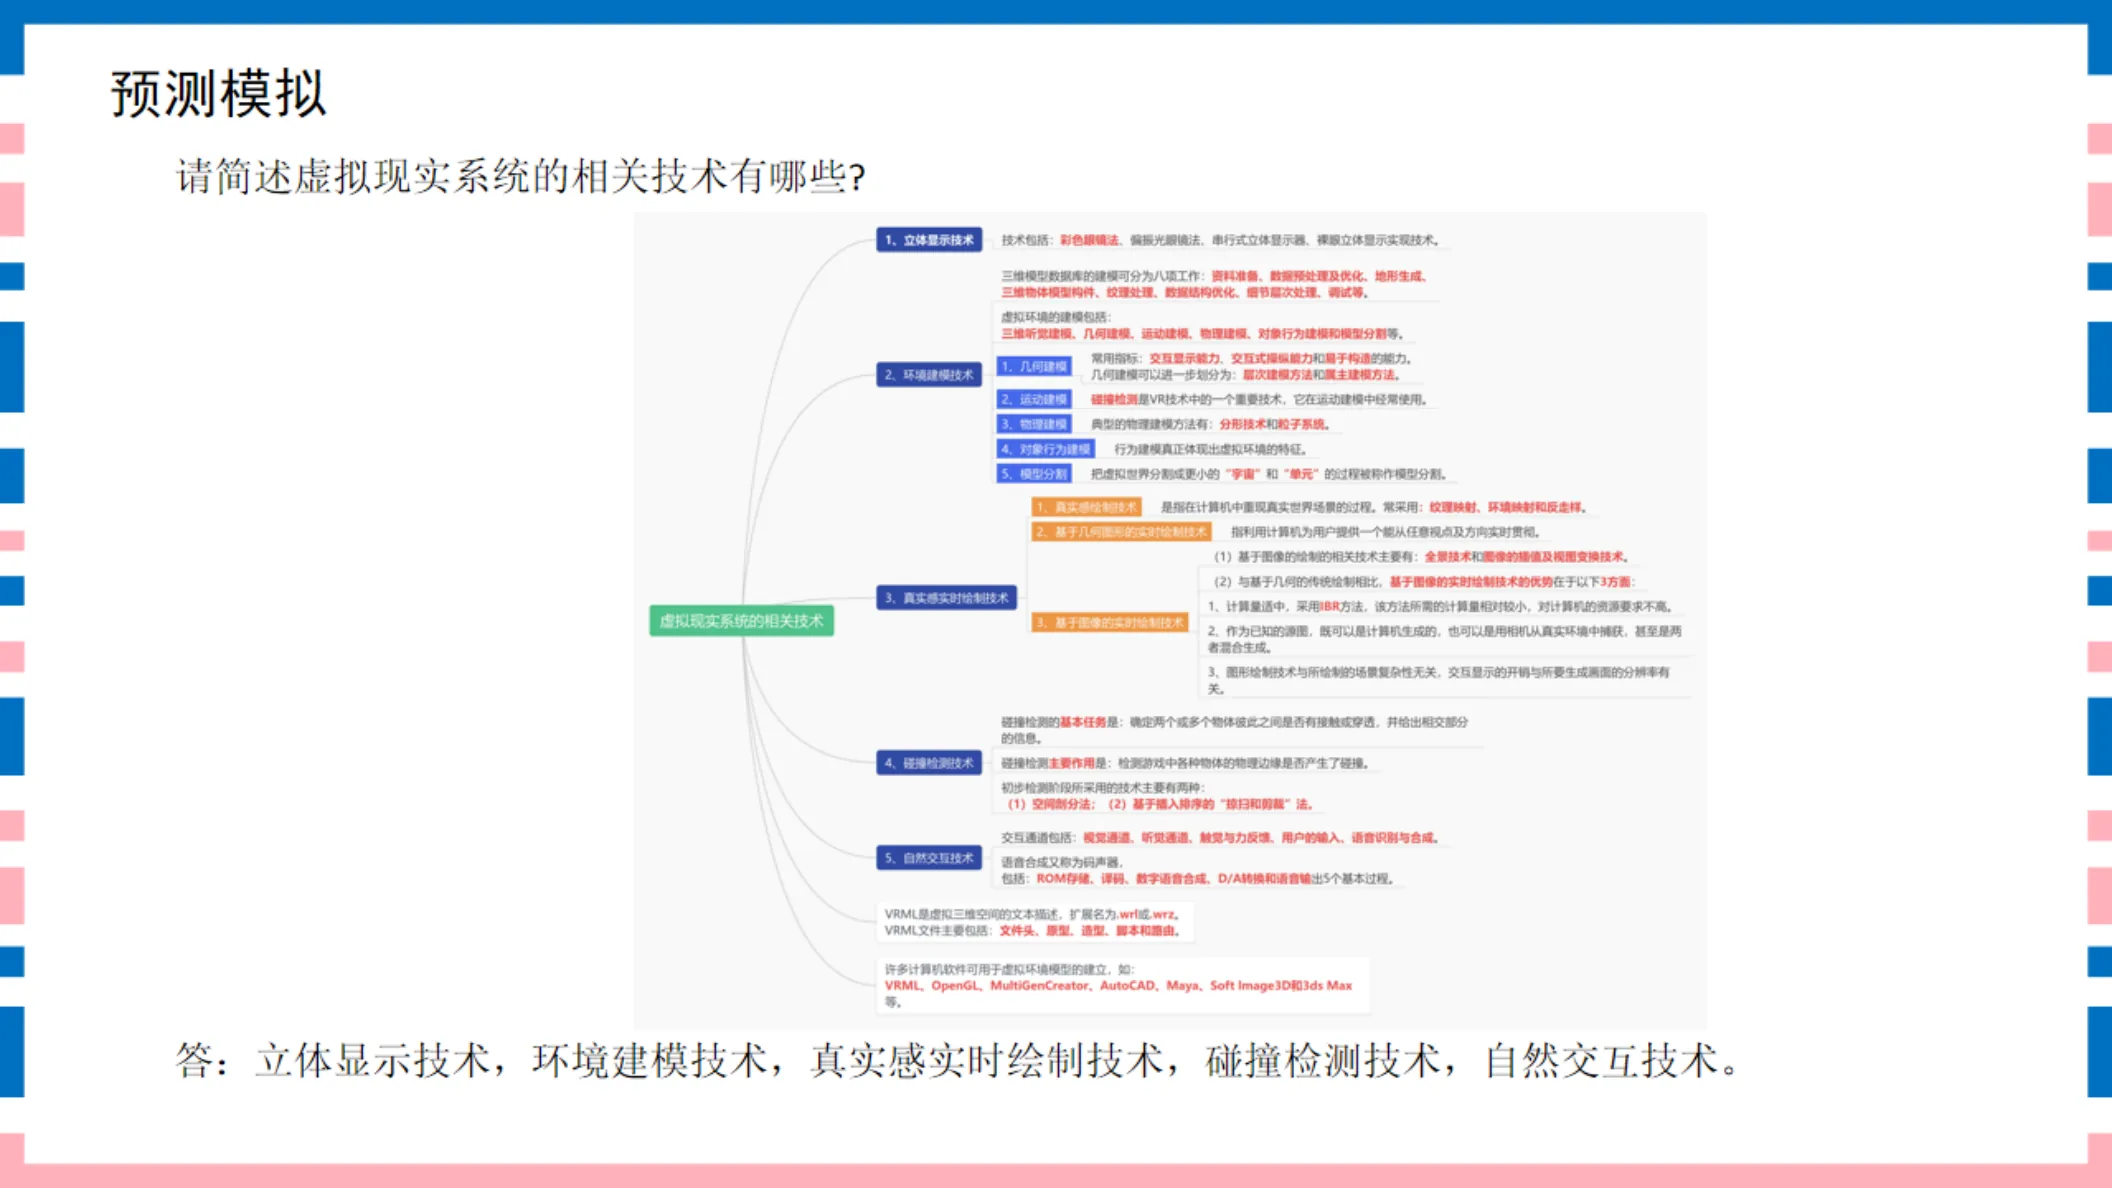The width and height of the screenshot is (2112, 1188).
Task: Click the sub-node 3、物理建模
Action: (1034, 424)
